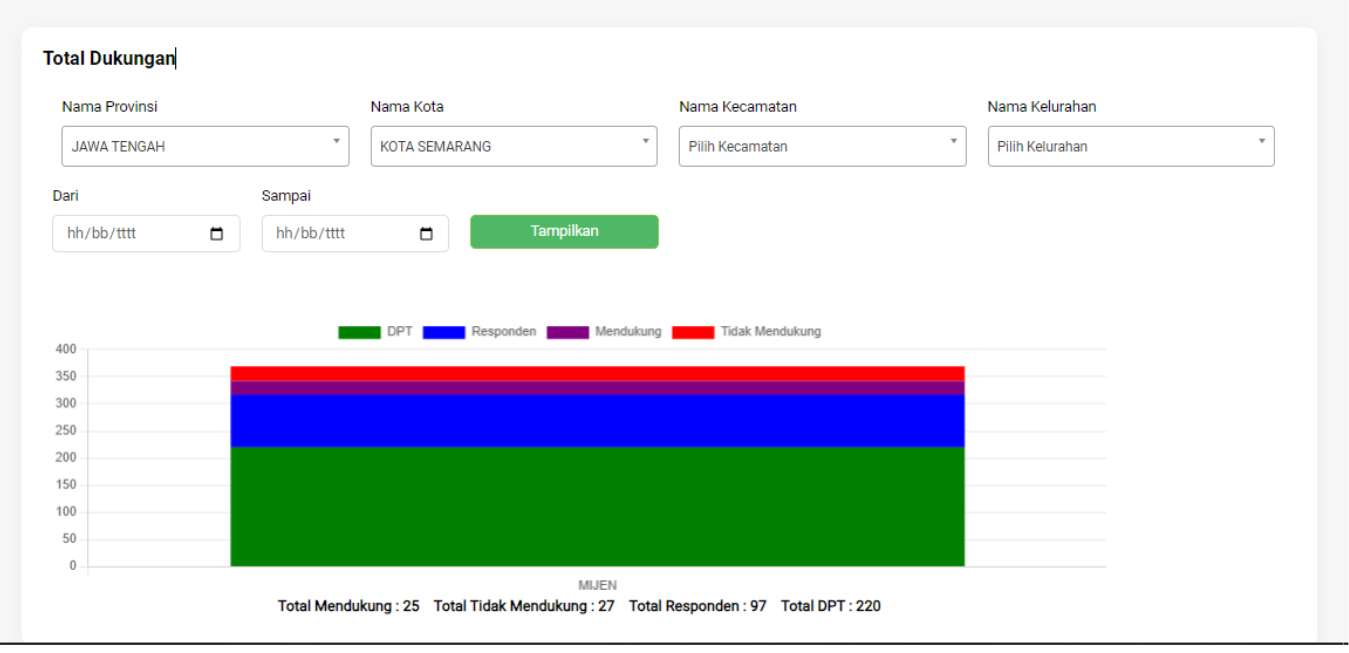Click calendar picker icon in Sampai field

click(x=426, y=234)
